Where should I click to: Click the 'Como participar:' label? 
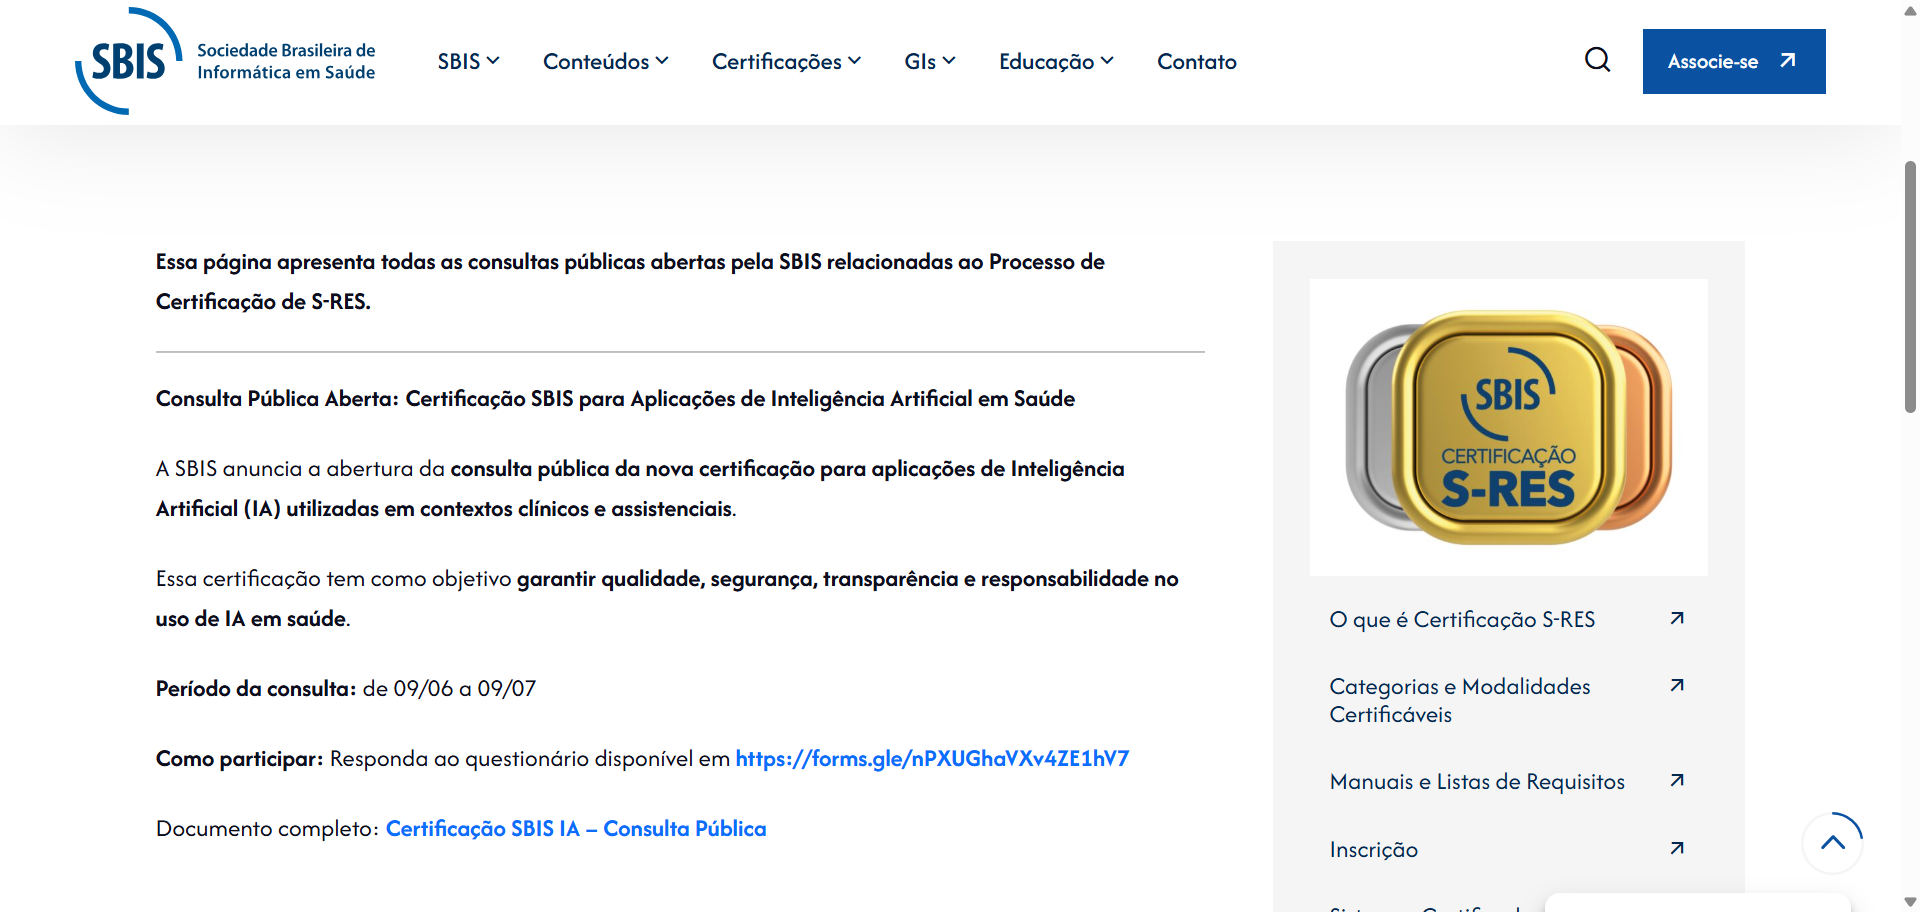pyautogui.click(x=240, y=759)
